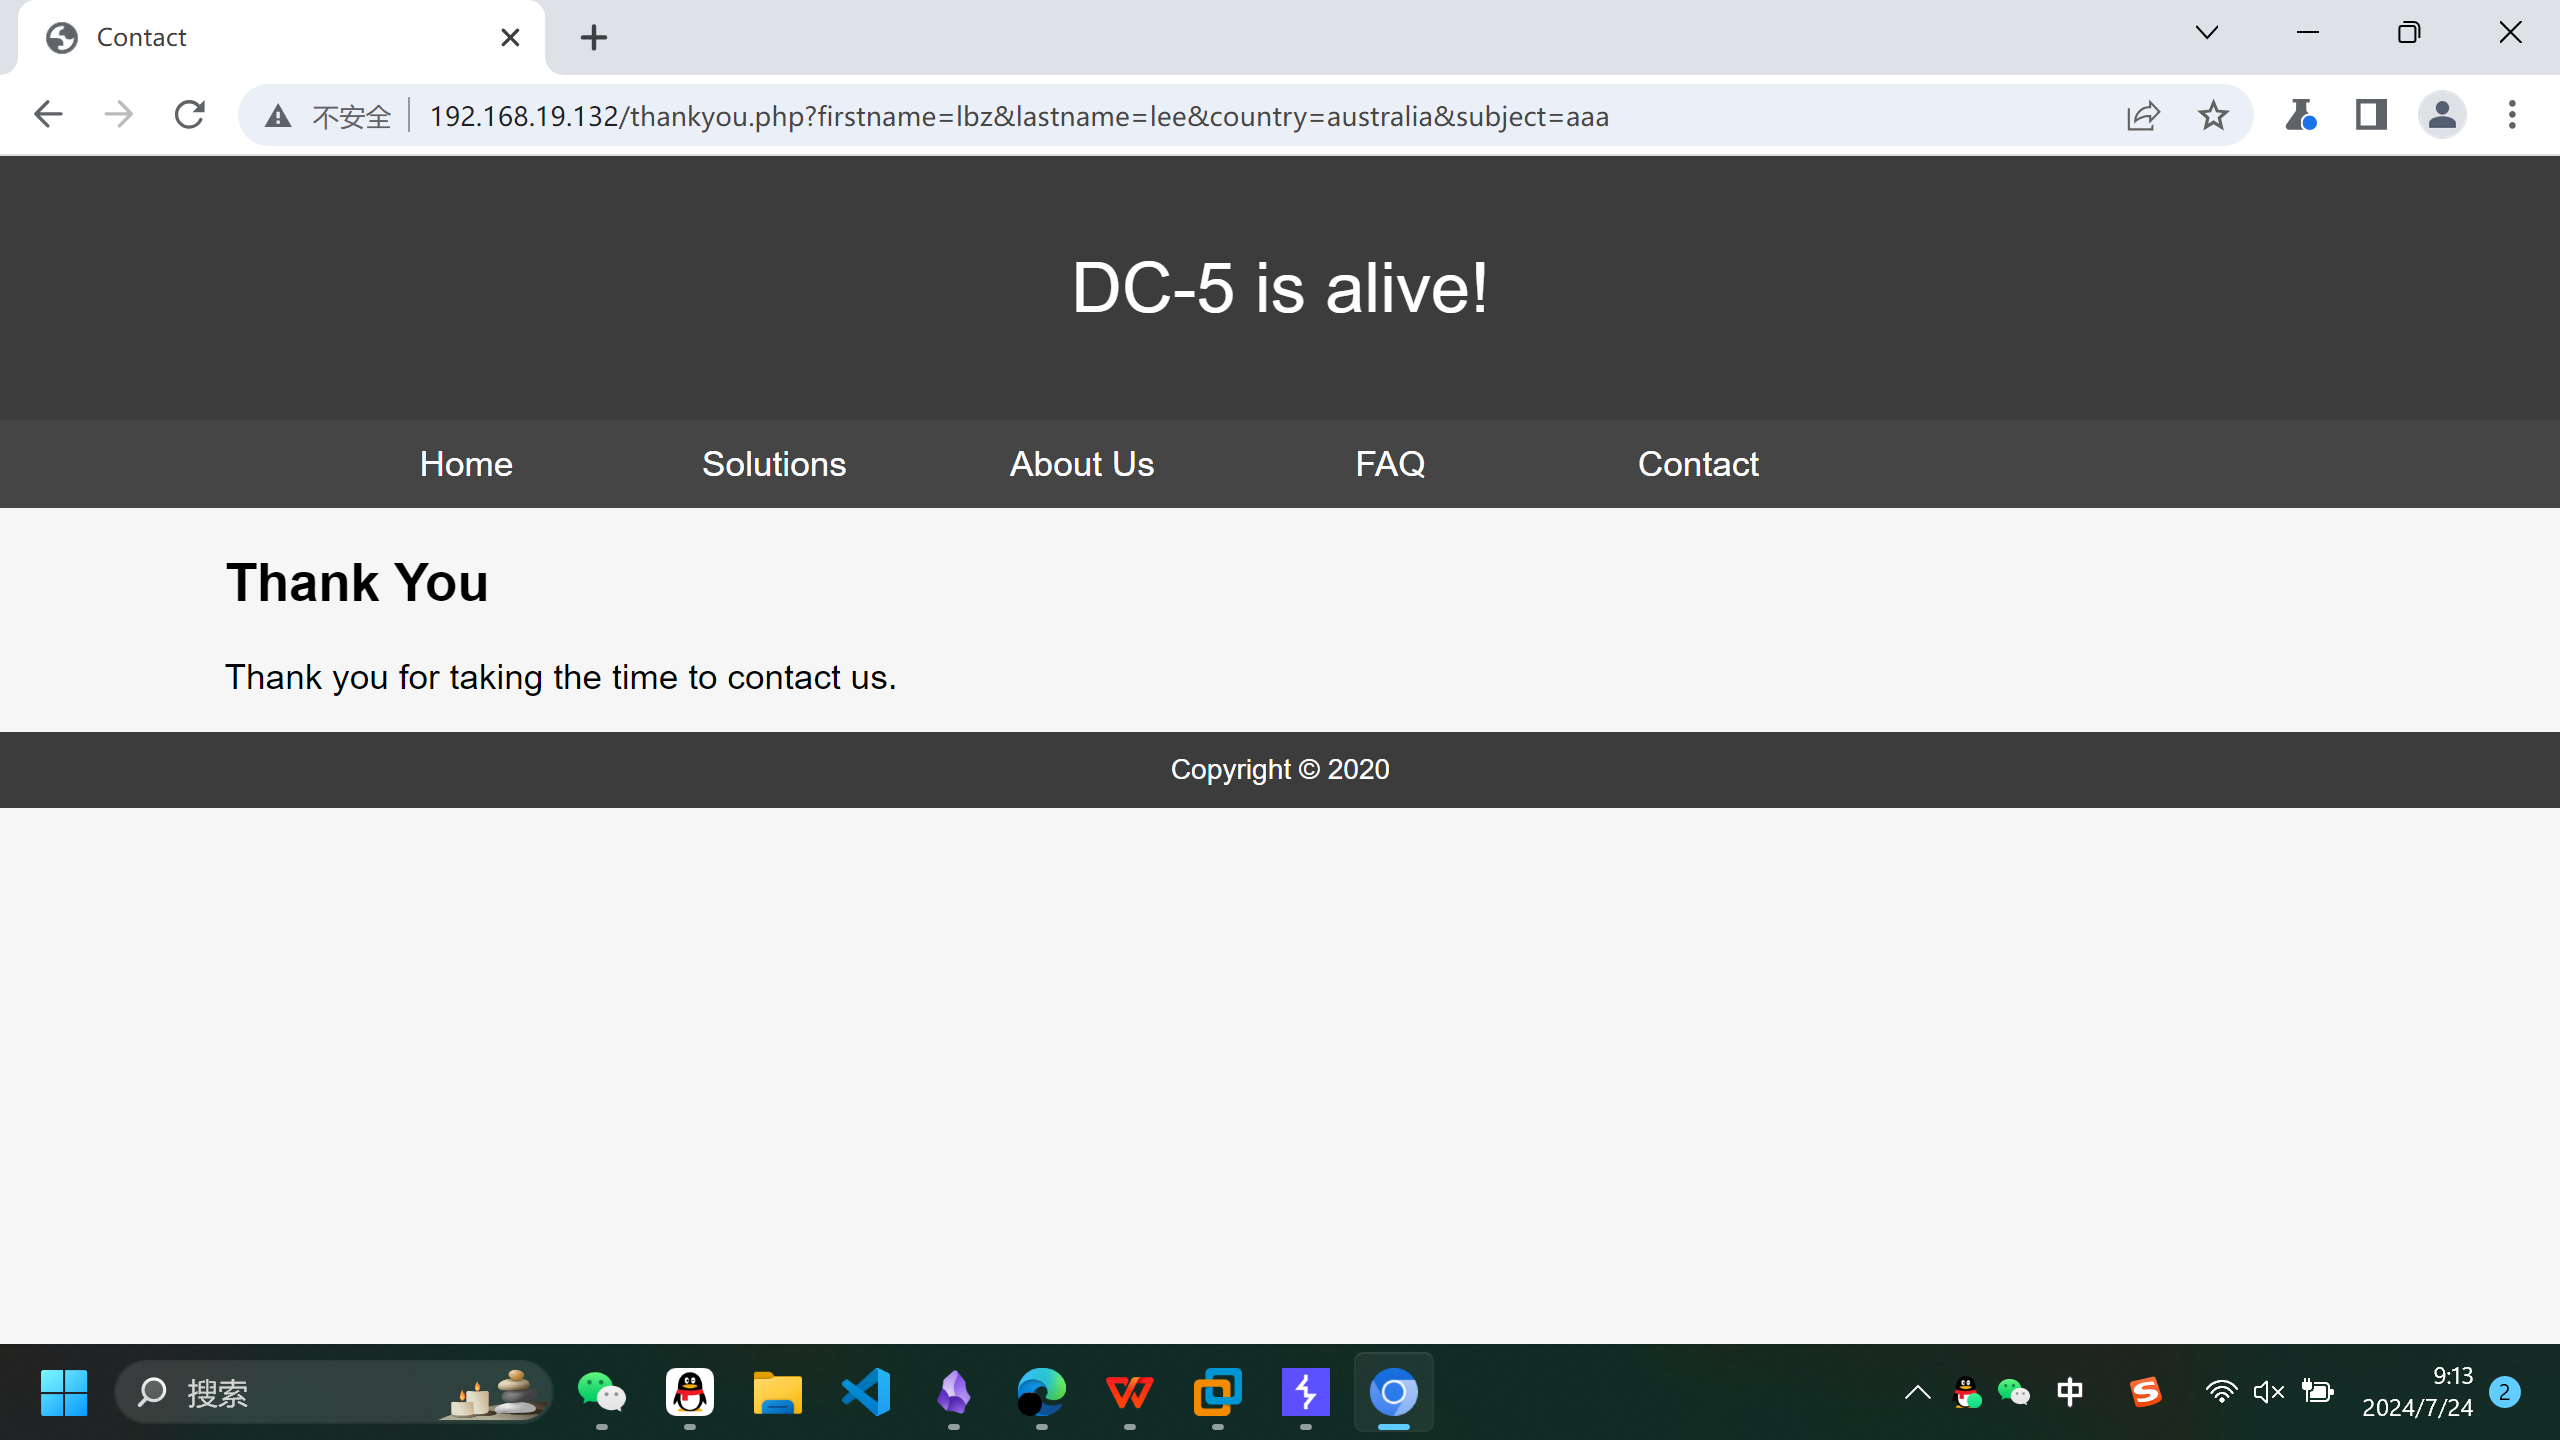Open the FAQ menu item

(x=1390, y=464)
